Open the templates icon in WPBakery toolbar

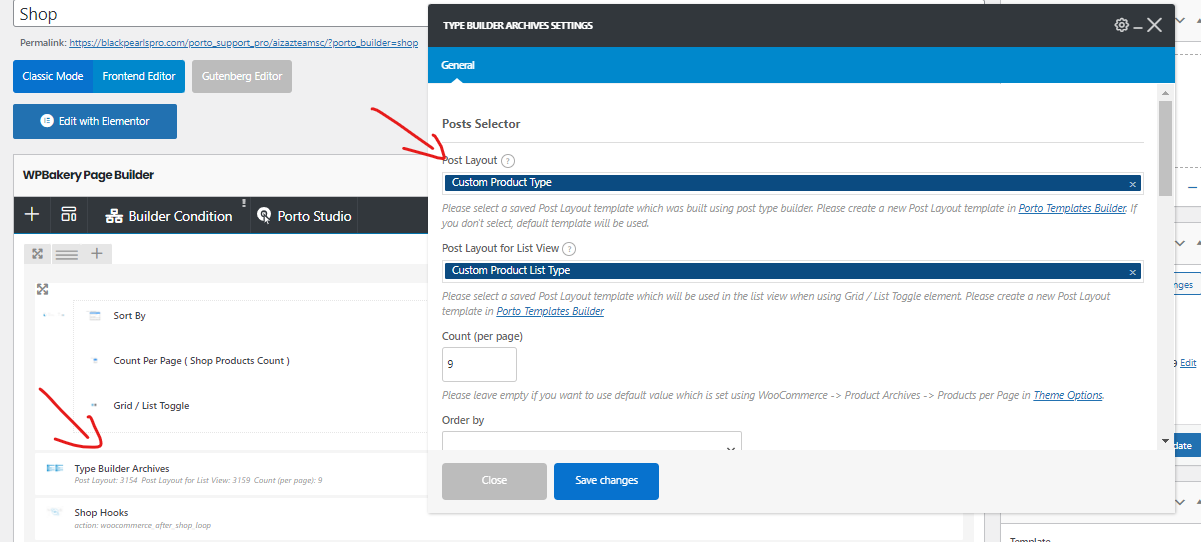coord(69,215)
